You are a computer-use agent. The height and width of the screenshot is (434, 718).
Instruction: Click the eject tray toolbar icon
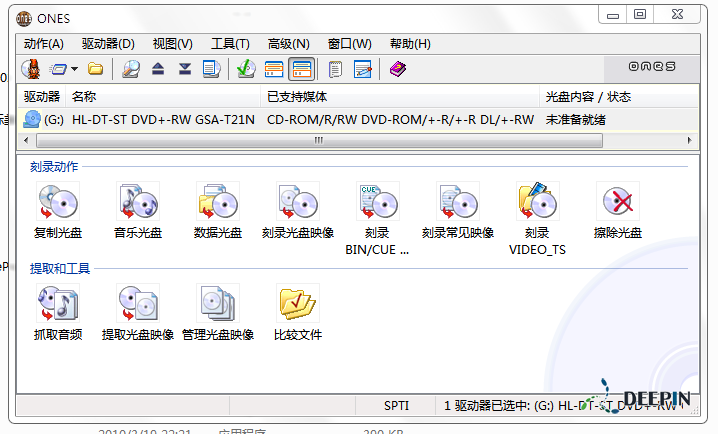point(158,69)
